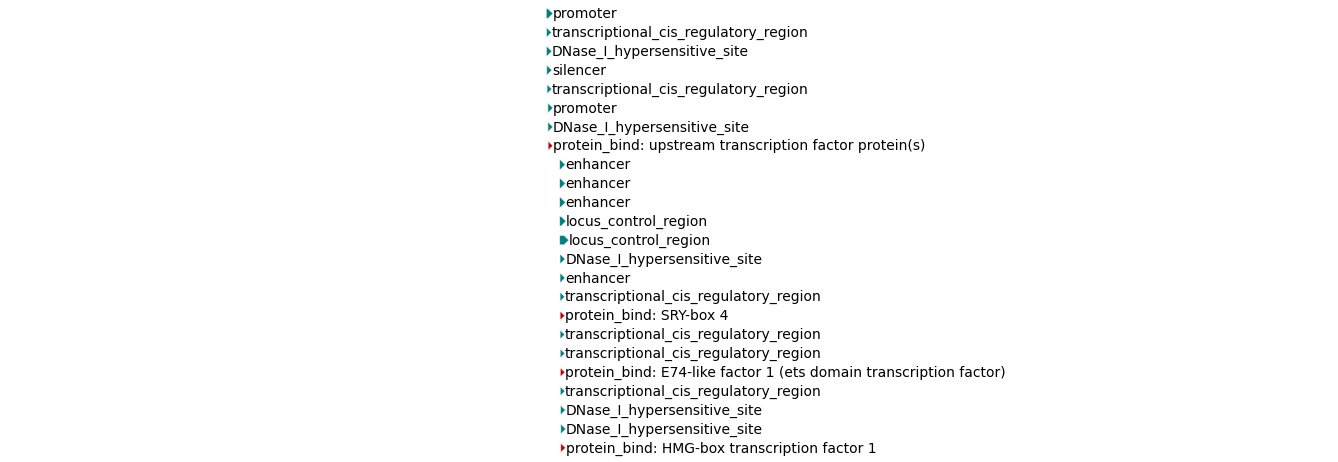
Task: Select enhancer directly below upstream transcription factor entry
Action: click(597, 165)
